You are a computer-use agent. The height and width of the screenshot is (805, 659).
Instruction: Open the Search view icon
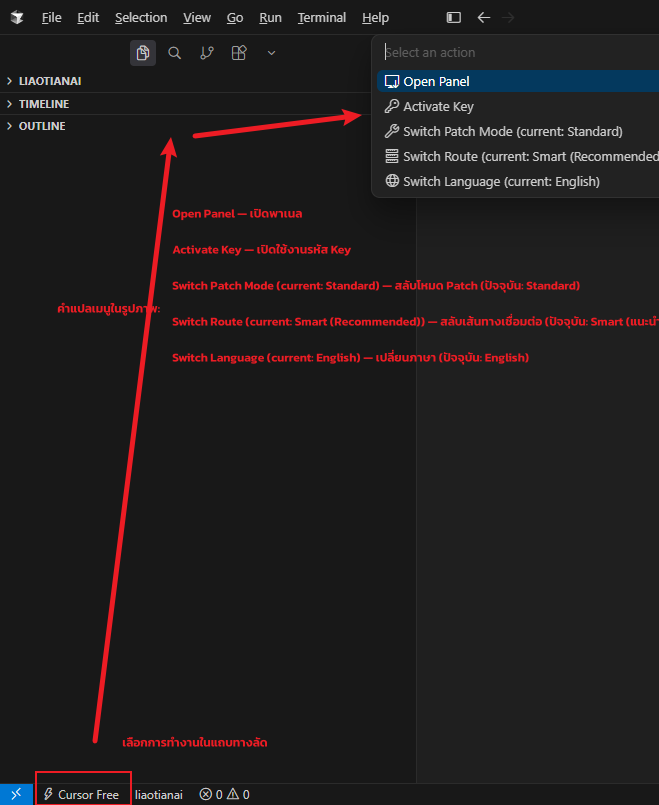click(175, 53)
